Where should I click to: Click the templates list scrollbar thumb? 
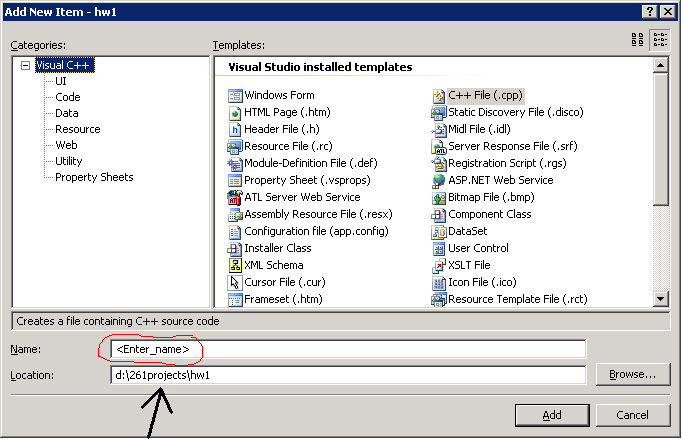660,139
